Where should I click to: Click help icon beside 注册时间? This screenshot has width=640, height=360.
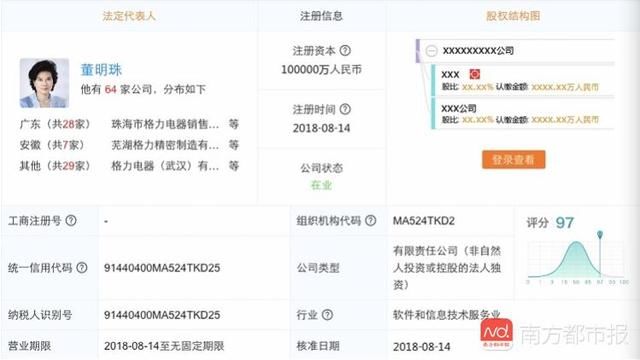[345, 109]
